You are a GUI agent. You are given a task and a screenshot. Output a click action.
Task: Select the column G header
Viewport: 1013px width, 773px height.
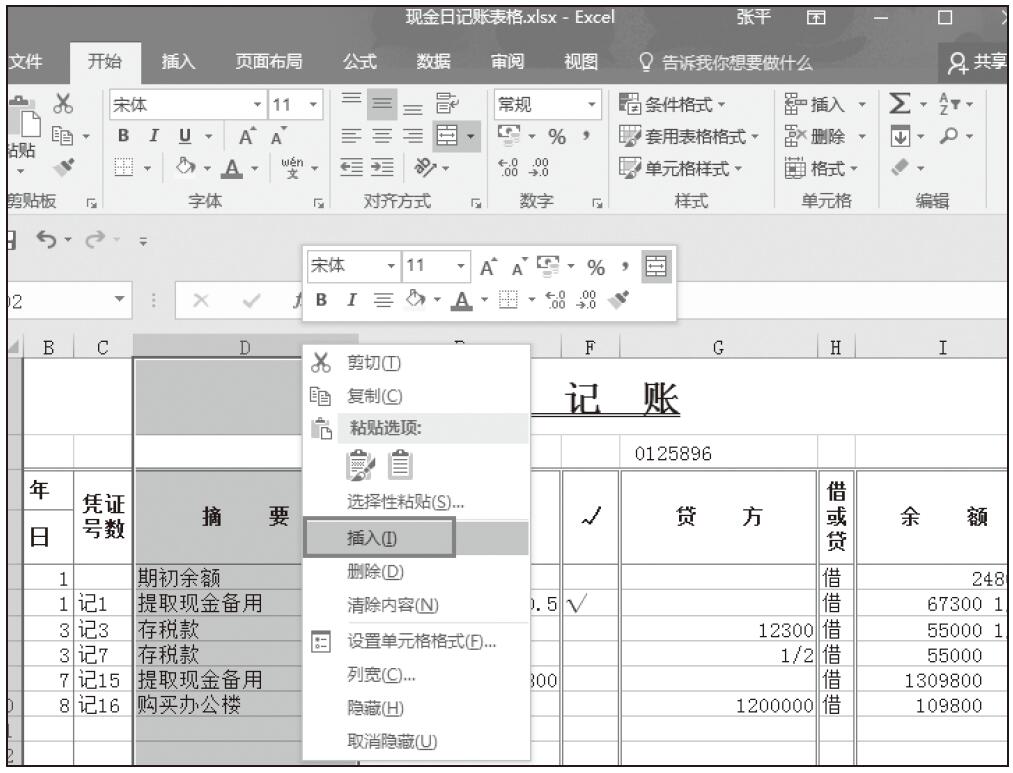point(718,347)
